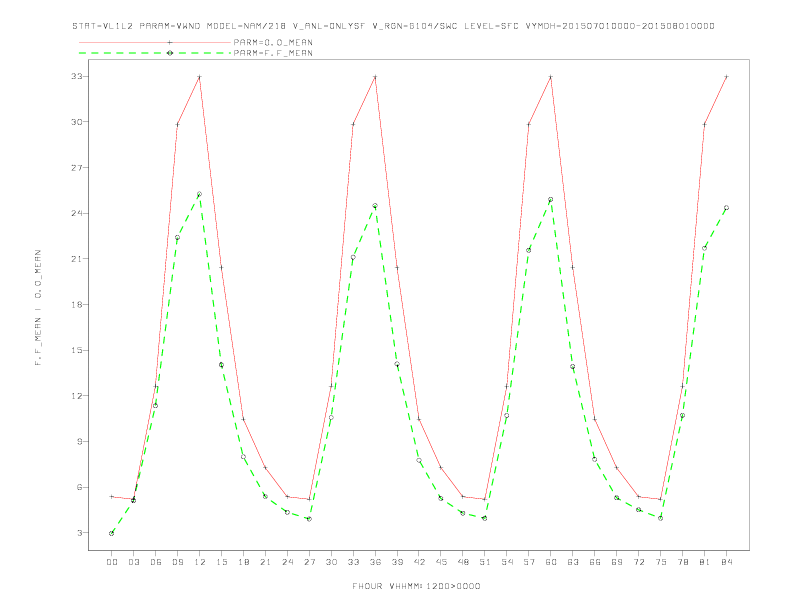Click x-axis forecast hour label 36
The image size is (792, 612).
coord(375,562)
